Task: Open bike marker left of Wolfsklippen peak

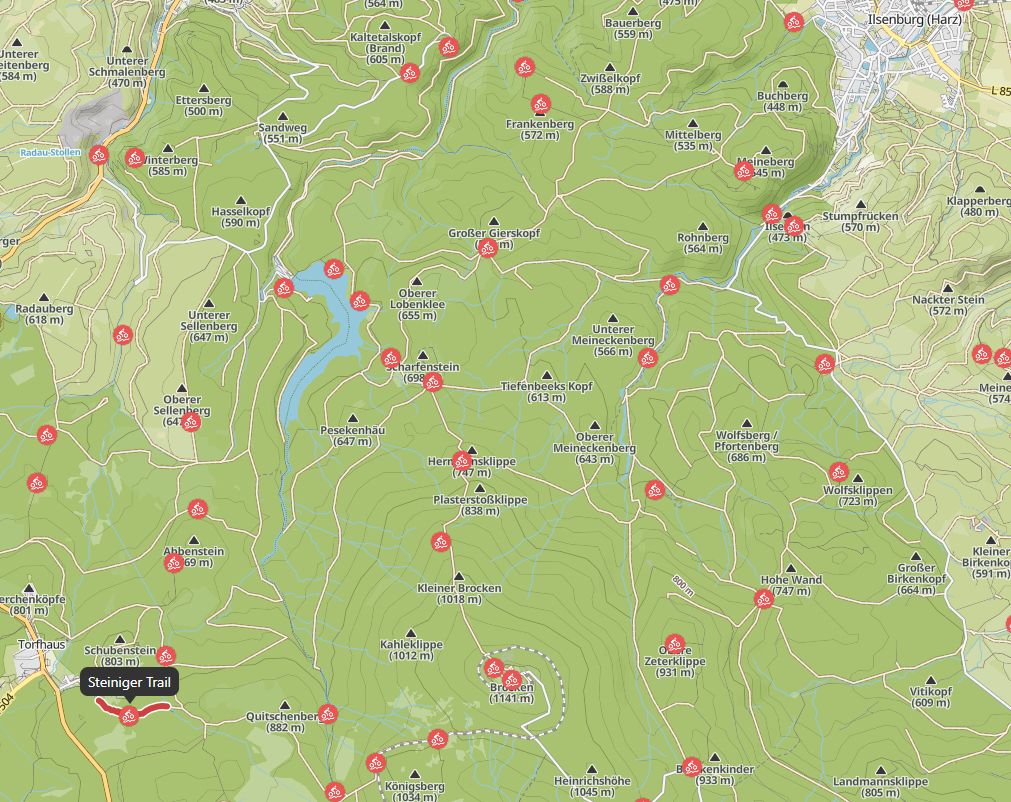Action: pos(838,472)
